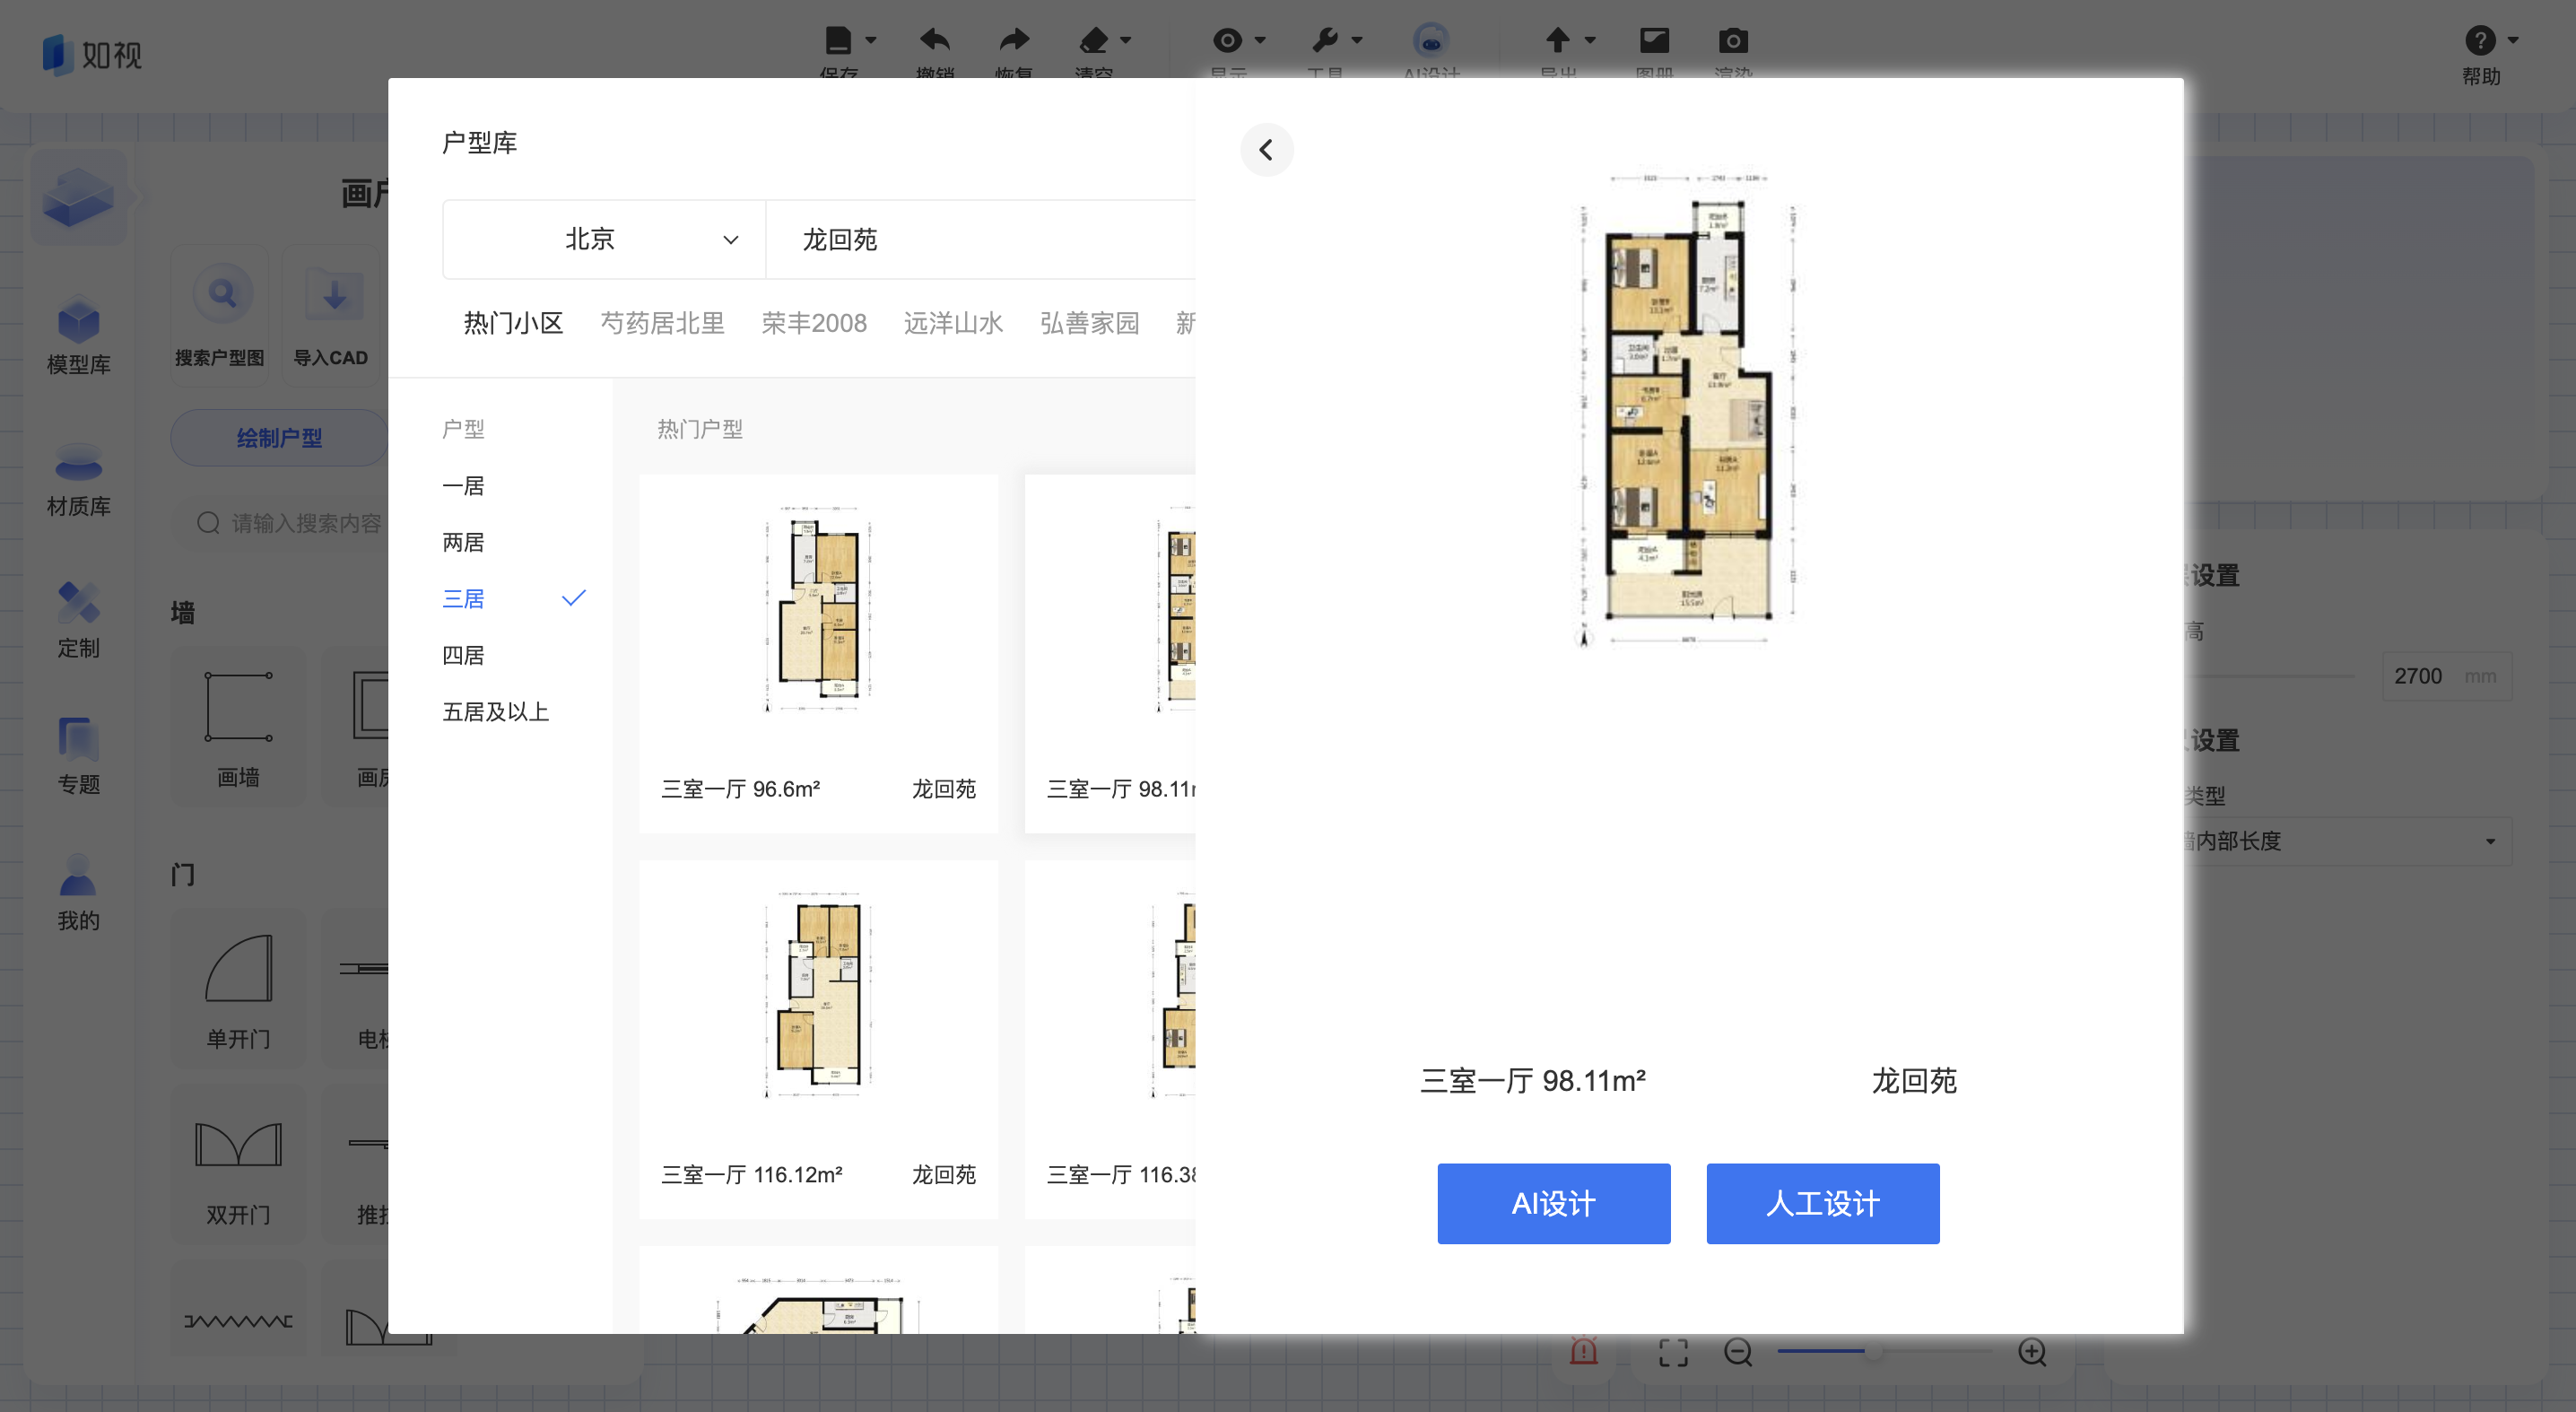Click the Undo (撤销) toolbar icon
The image size is (2576, 1412).
[934, 41]
